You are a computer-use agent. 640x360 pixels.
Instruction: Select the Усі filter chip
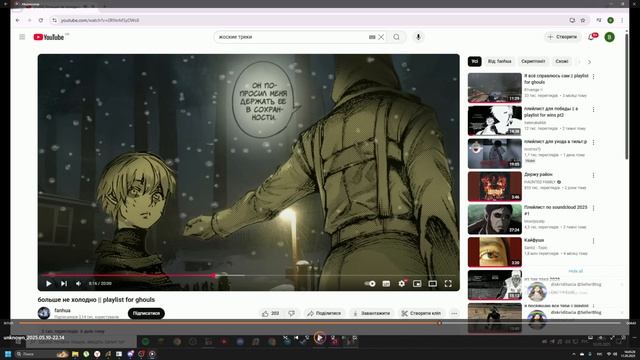(x=475, y=61)
